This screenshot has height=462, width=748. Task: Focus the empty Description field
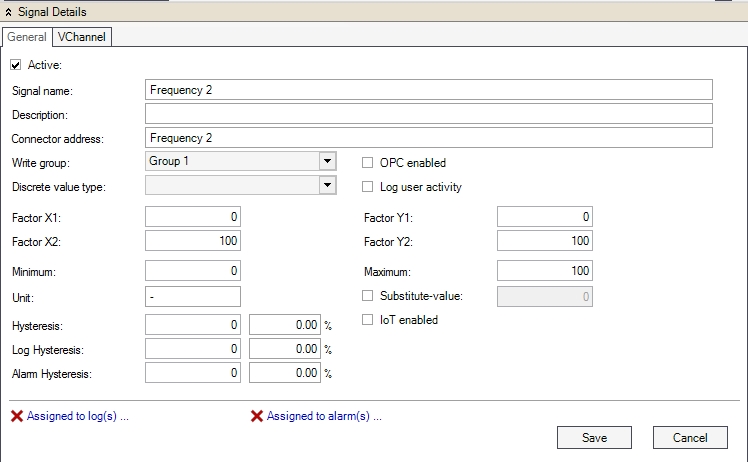point(428,114)
